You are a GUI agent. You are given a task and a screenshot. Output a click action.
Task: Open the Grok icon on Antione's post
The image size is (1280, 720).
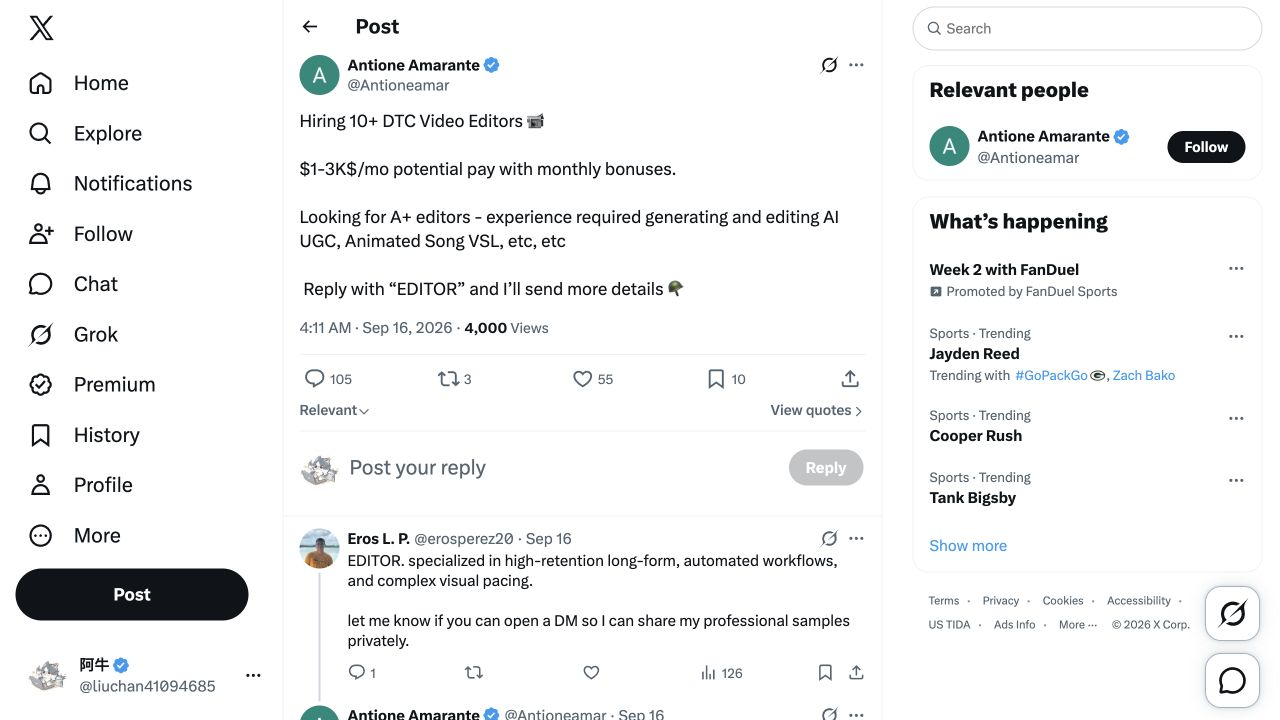point(829,65)
